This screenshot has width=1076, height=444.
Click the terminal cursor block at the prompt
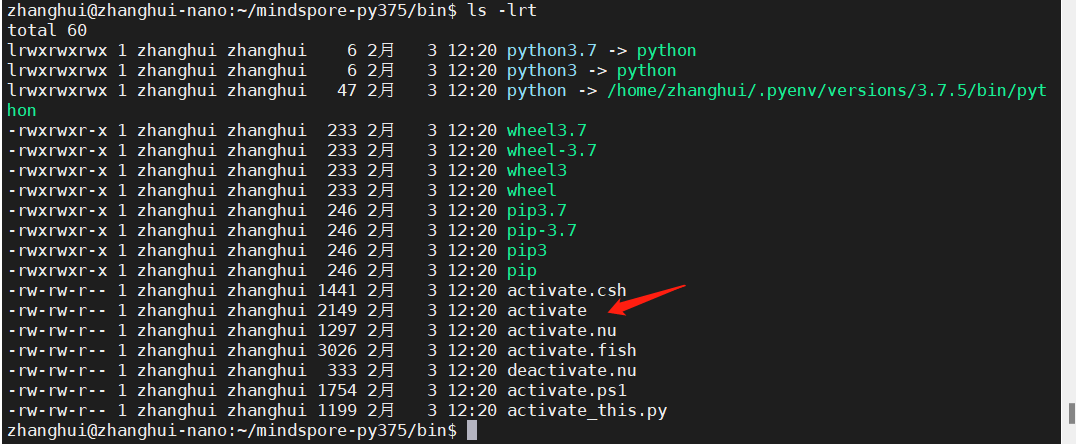472,431
